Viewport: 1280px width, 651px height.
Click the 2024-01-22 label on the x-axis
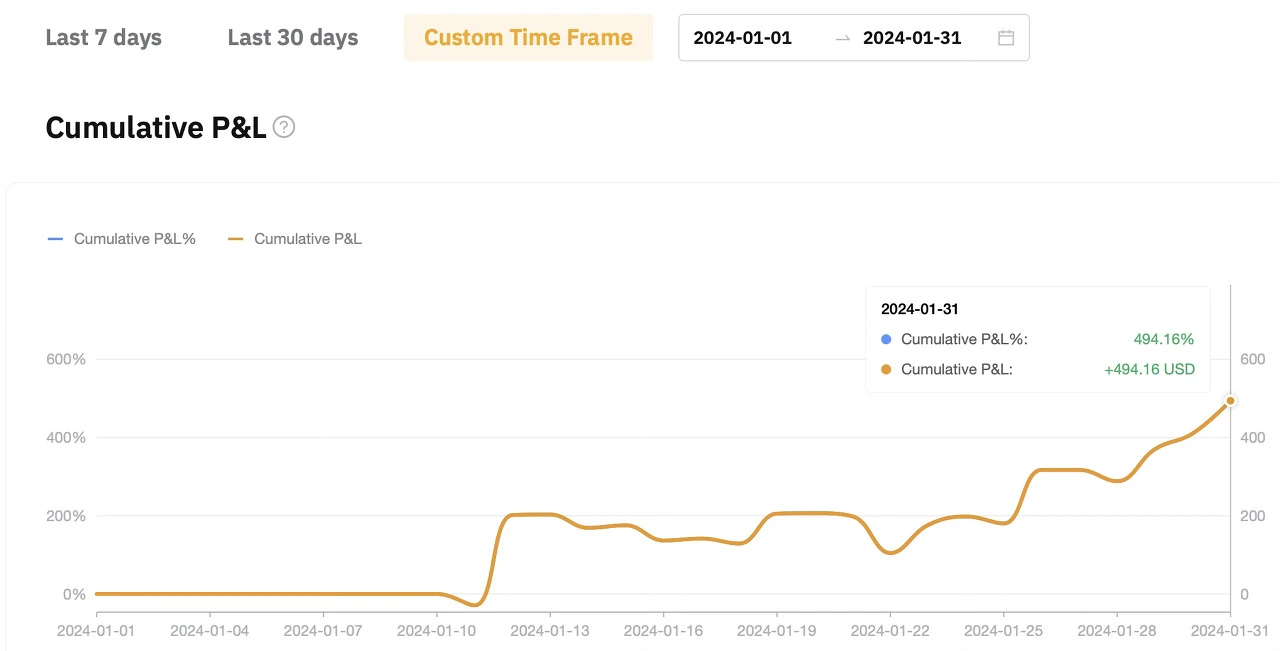[890, 631]
